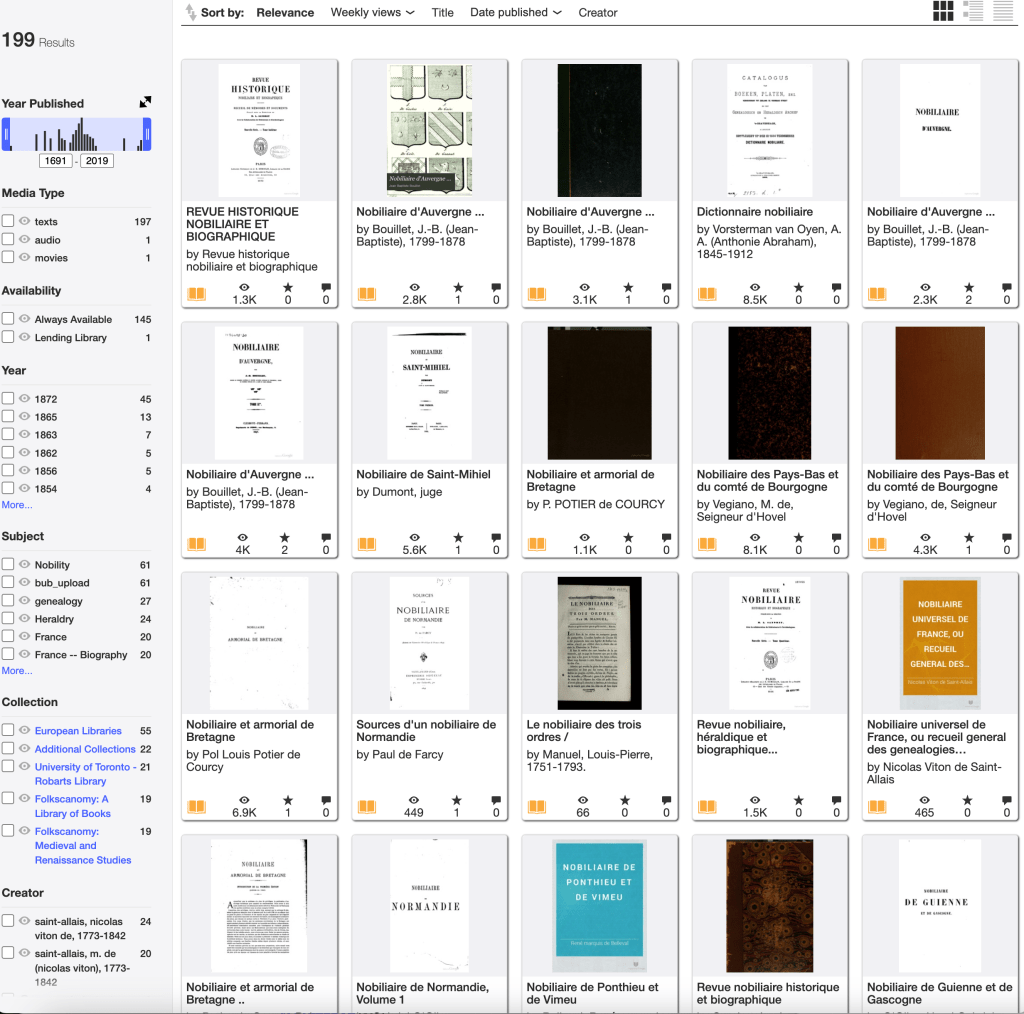Enable the texts media type checkbox
The width and height of the screenshot is (1024, 1014).
click(8, 222)
